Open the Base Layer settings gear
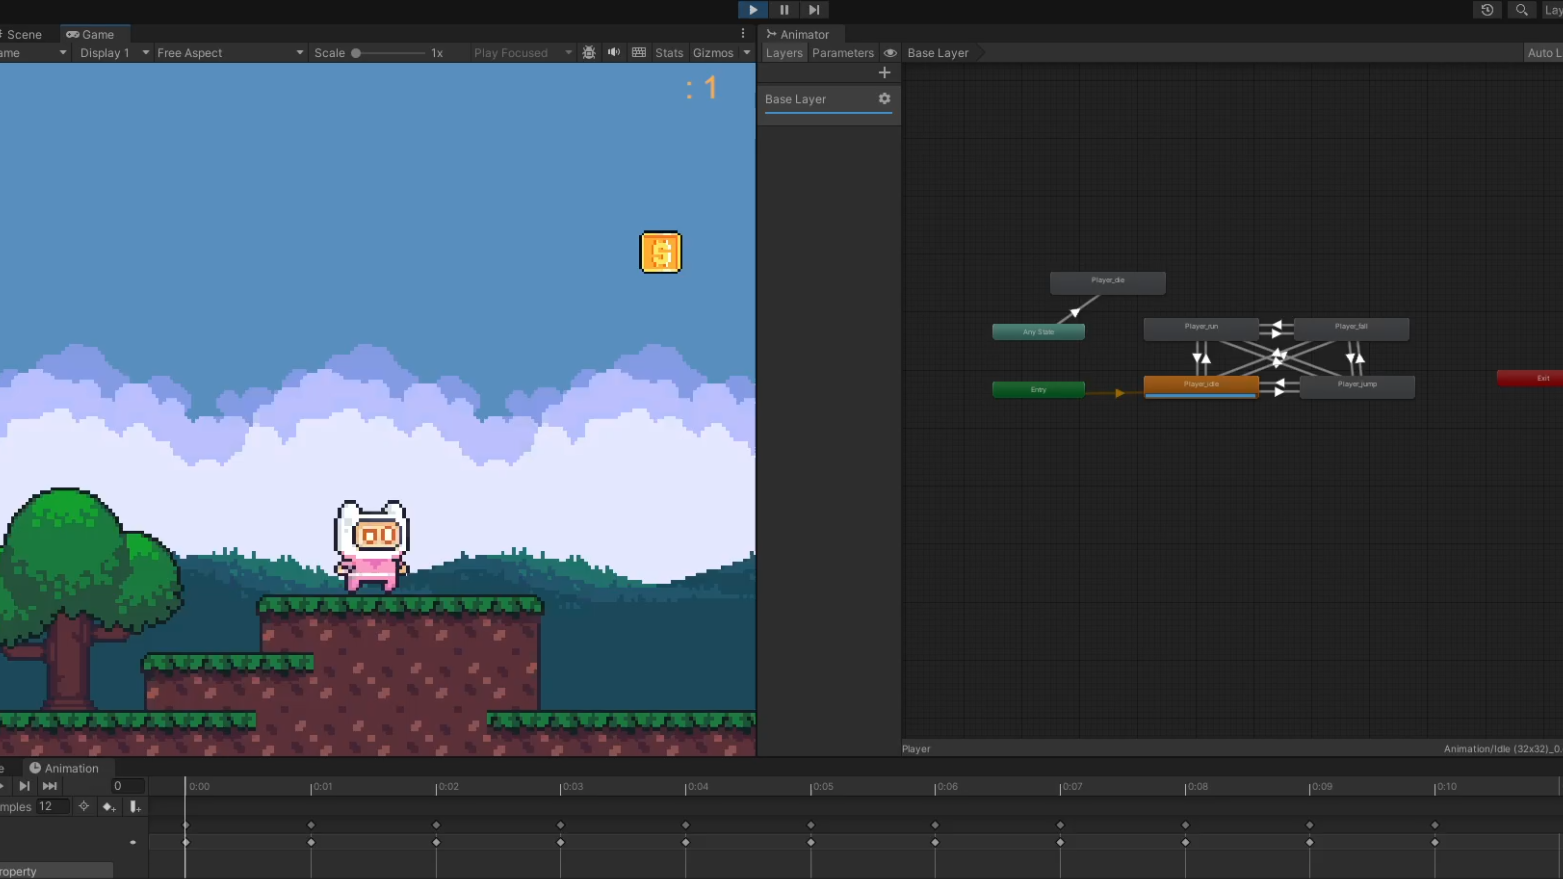This screenshot has width=1563, height=879. pos(884,99)
